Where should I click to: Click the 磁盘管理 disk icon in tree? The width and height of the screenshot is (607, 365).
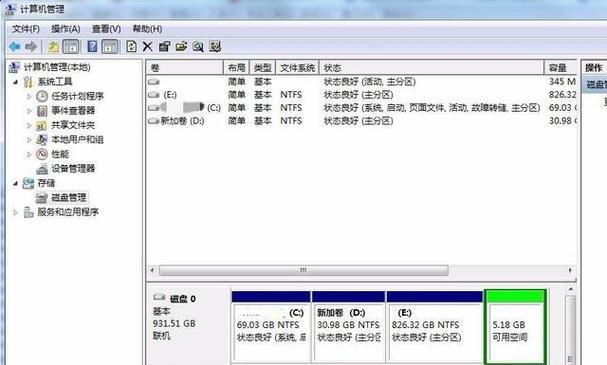(42, 198)
